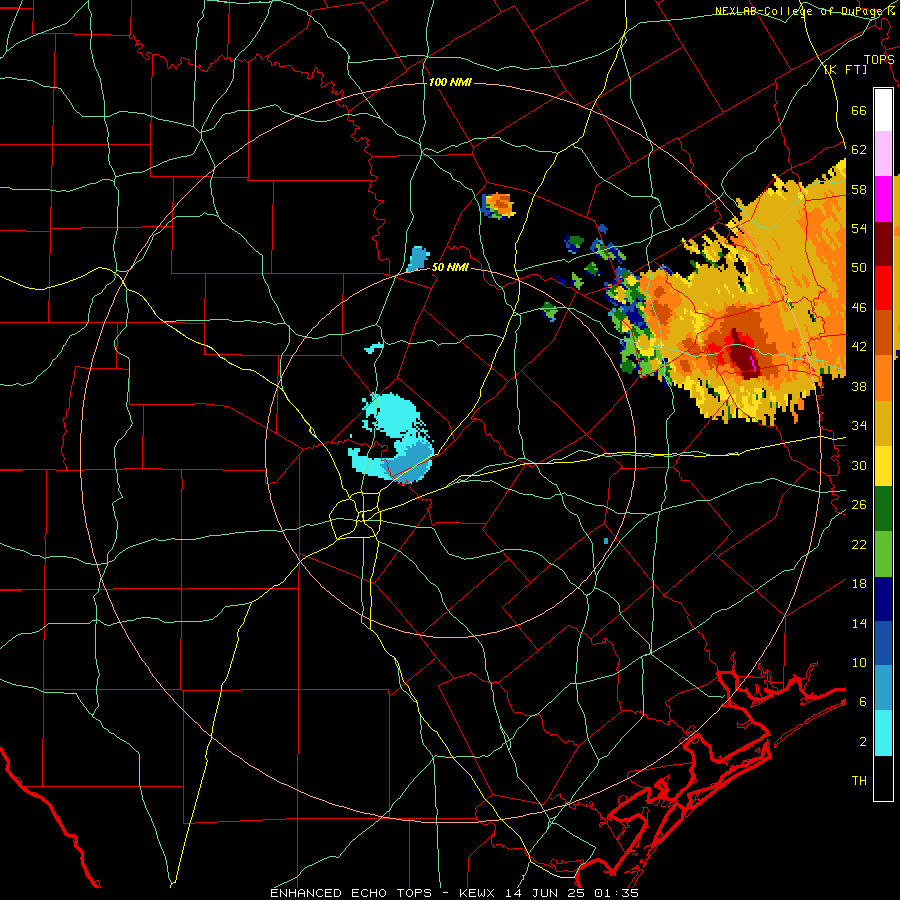Click the legend value label '18'
This screenshot has height=900, width=900.
[x=859, y=583]
